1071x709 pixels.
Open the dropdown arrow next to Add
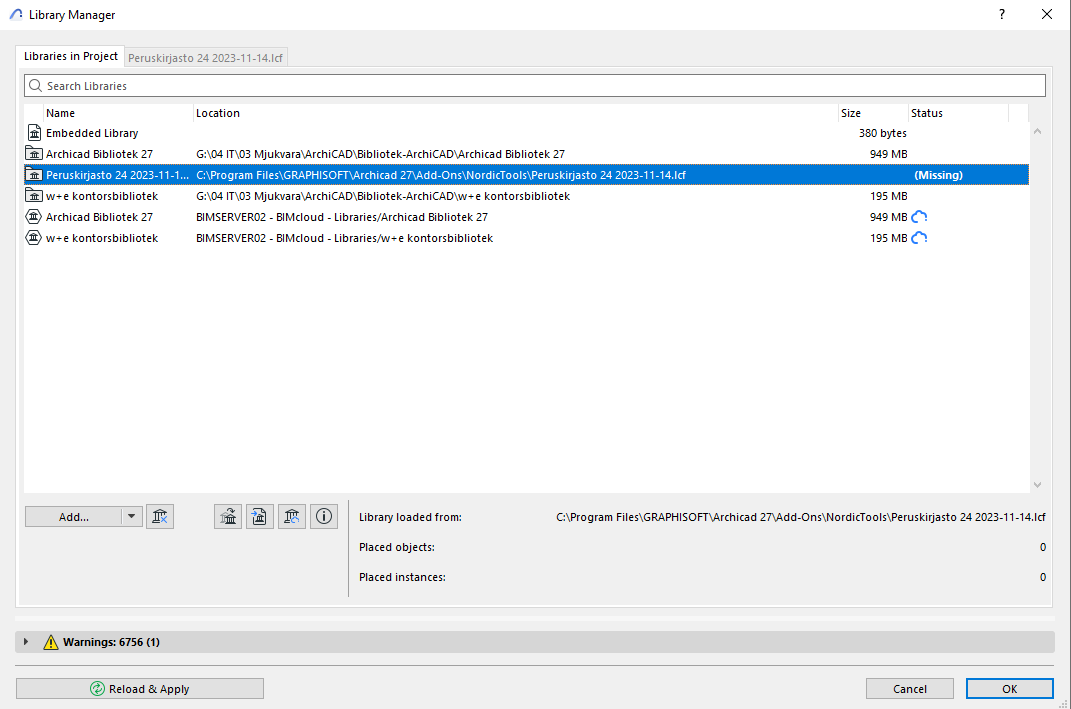coord(131,517)
